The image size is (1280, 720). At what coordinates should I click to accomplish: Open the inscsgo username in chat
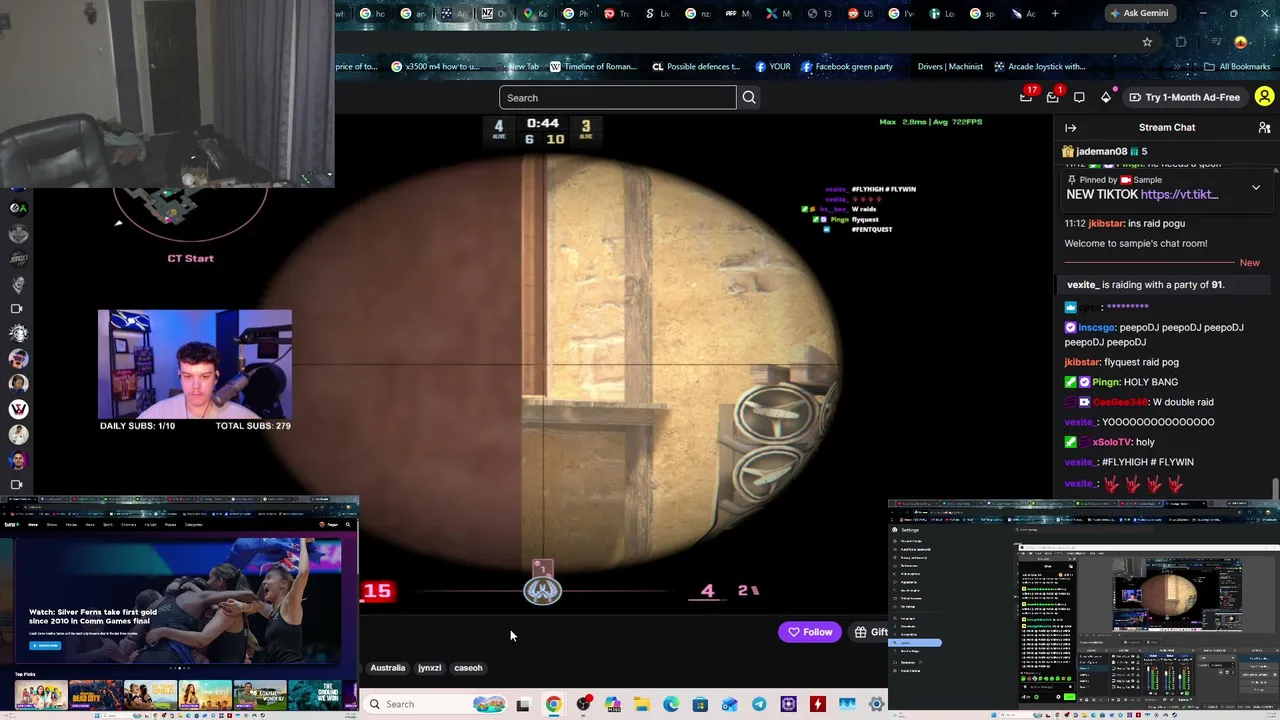tap(1097, 328)
